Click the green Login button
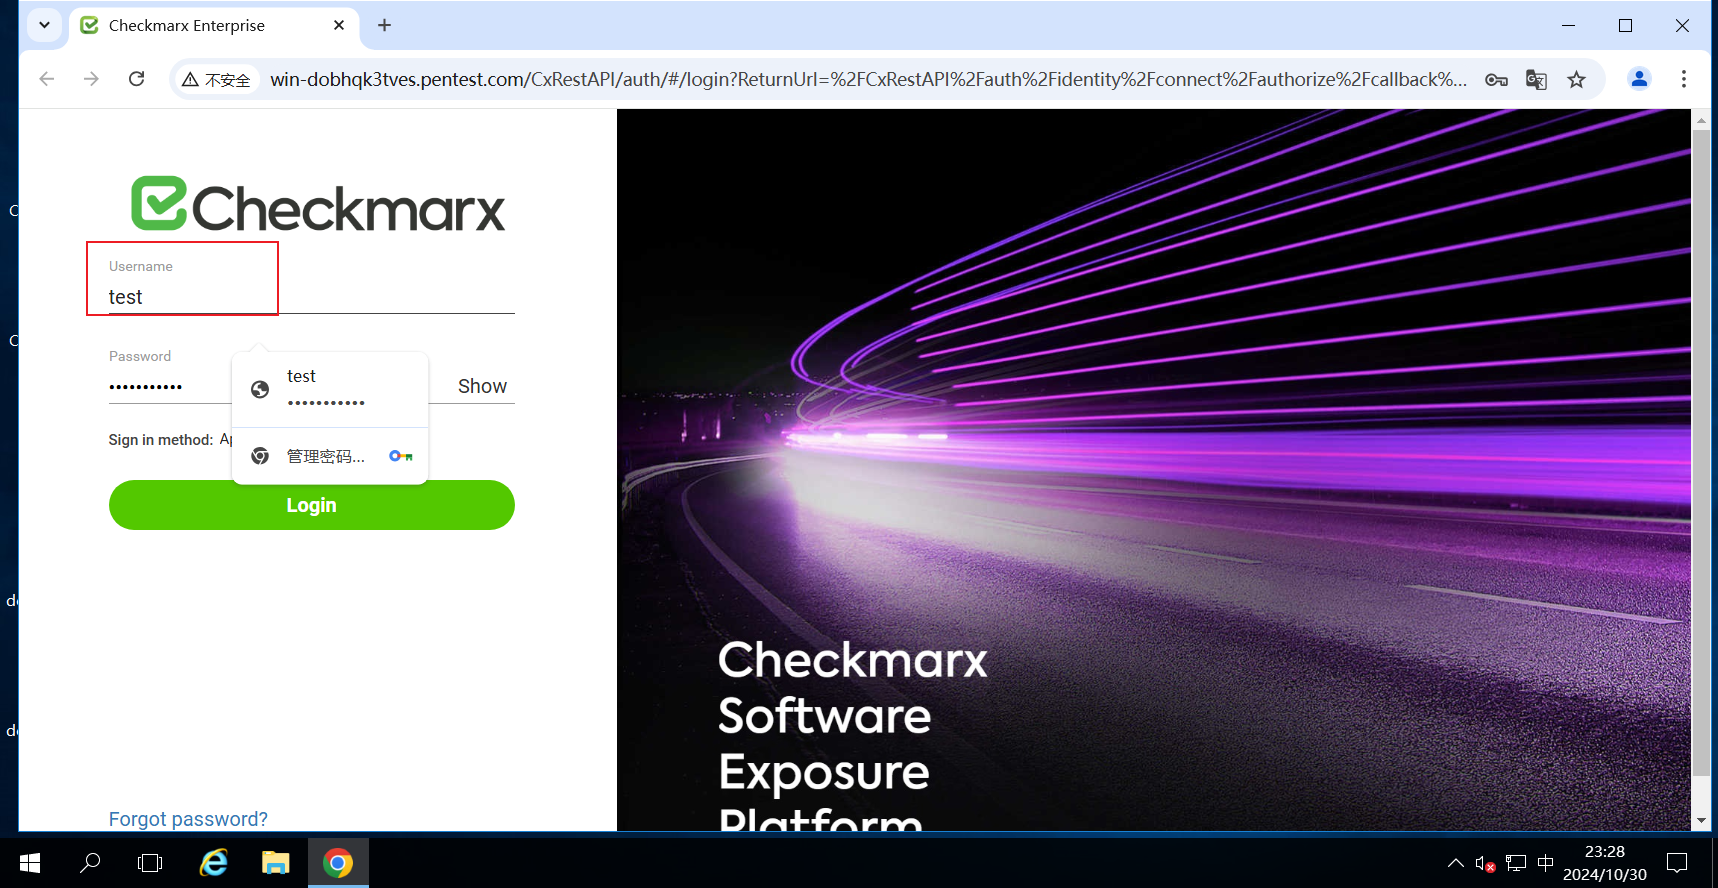Image resolution: width=1718 pixels, height=888 pixels. point(312,505)
